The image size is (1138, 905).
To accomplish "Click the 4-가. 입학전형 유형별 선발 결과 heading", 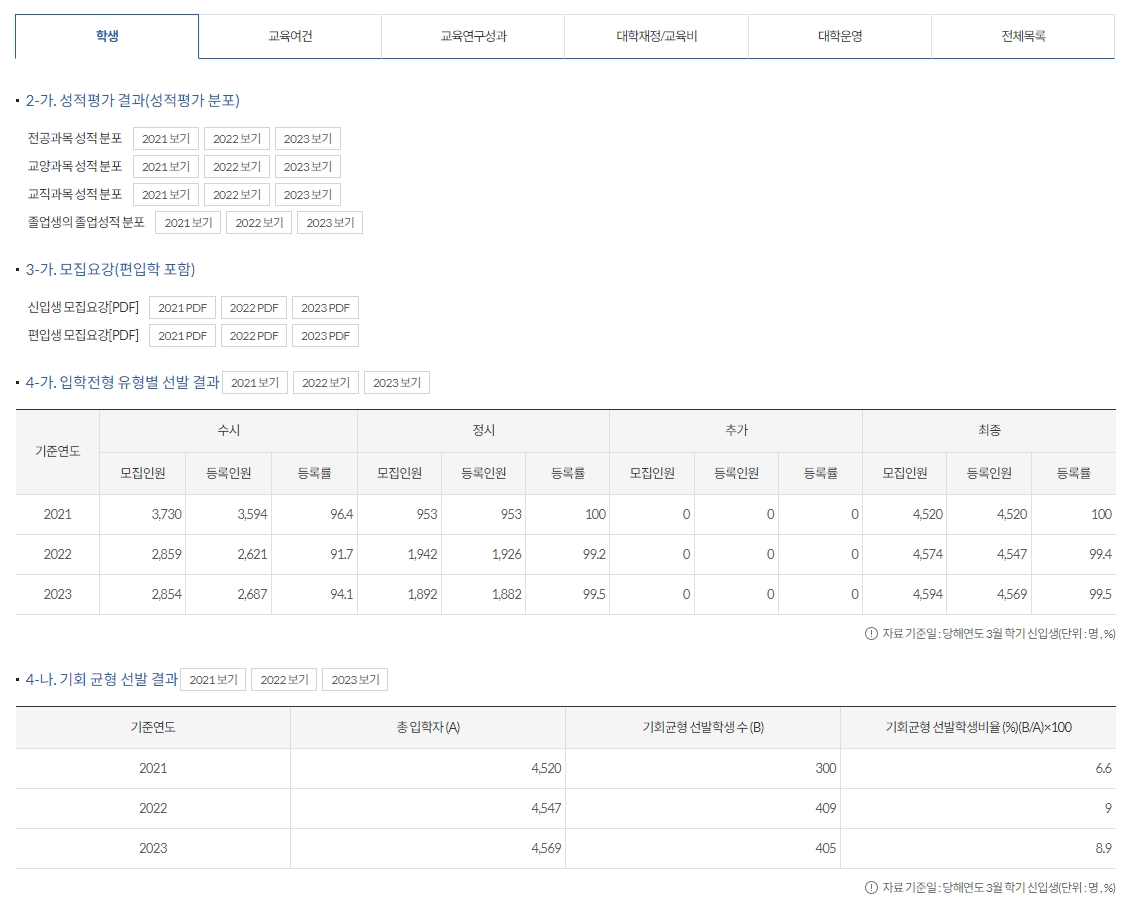I will point(122,382).
